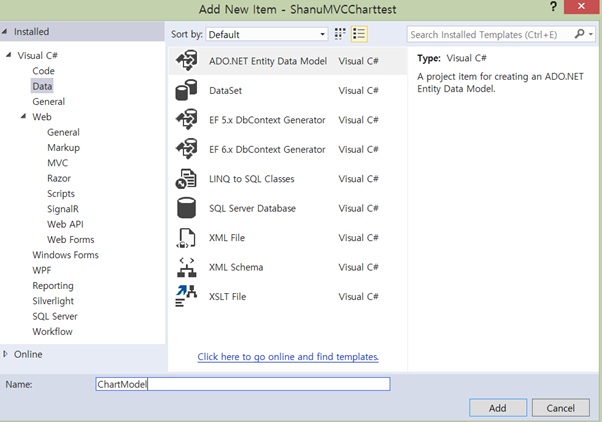This screenshot has width=602, height=422.
Task: Click the SQL Server Database icon
Action: tap(186, 208)
